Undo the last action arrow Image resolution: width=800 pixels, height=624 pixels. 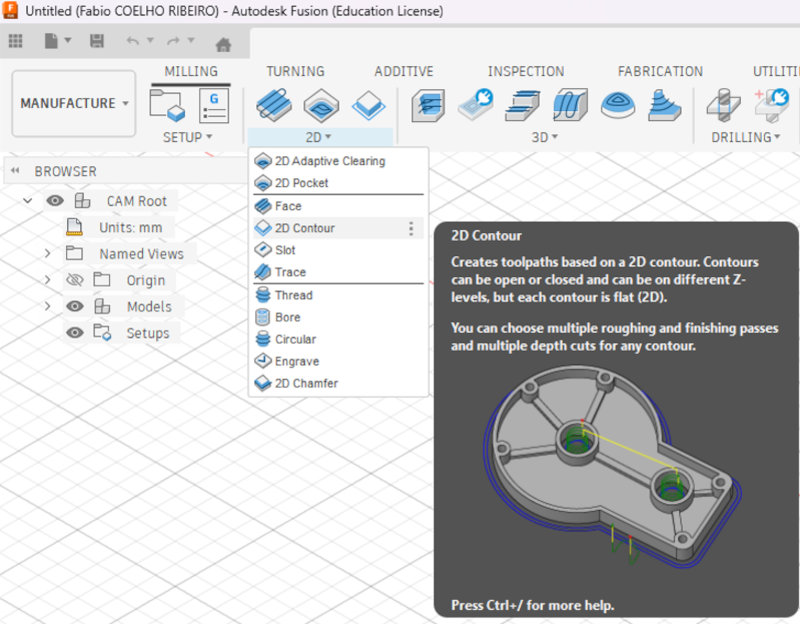coord(133,41)
